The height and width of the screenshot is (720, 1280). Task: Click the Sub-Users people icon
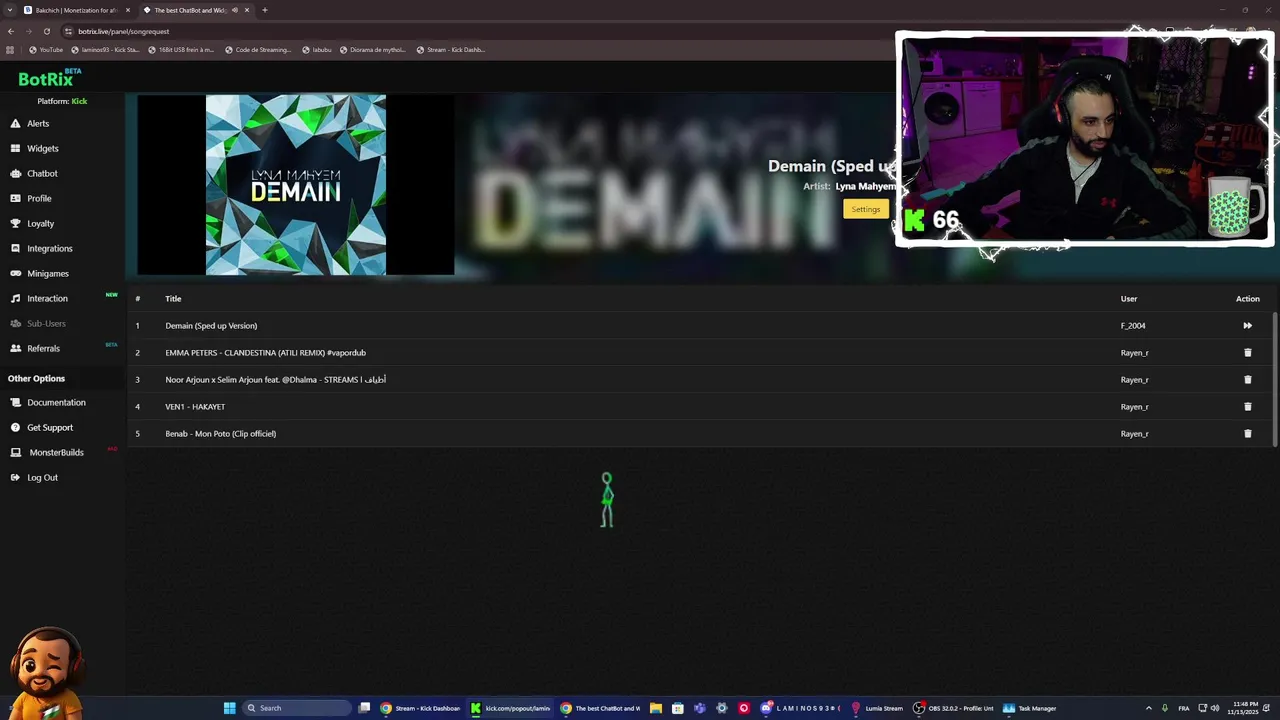16,324
